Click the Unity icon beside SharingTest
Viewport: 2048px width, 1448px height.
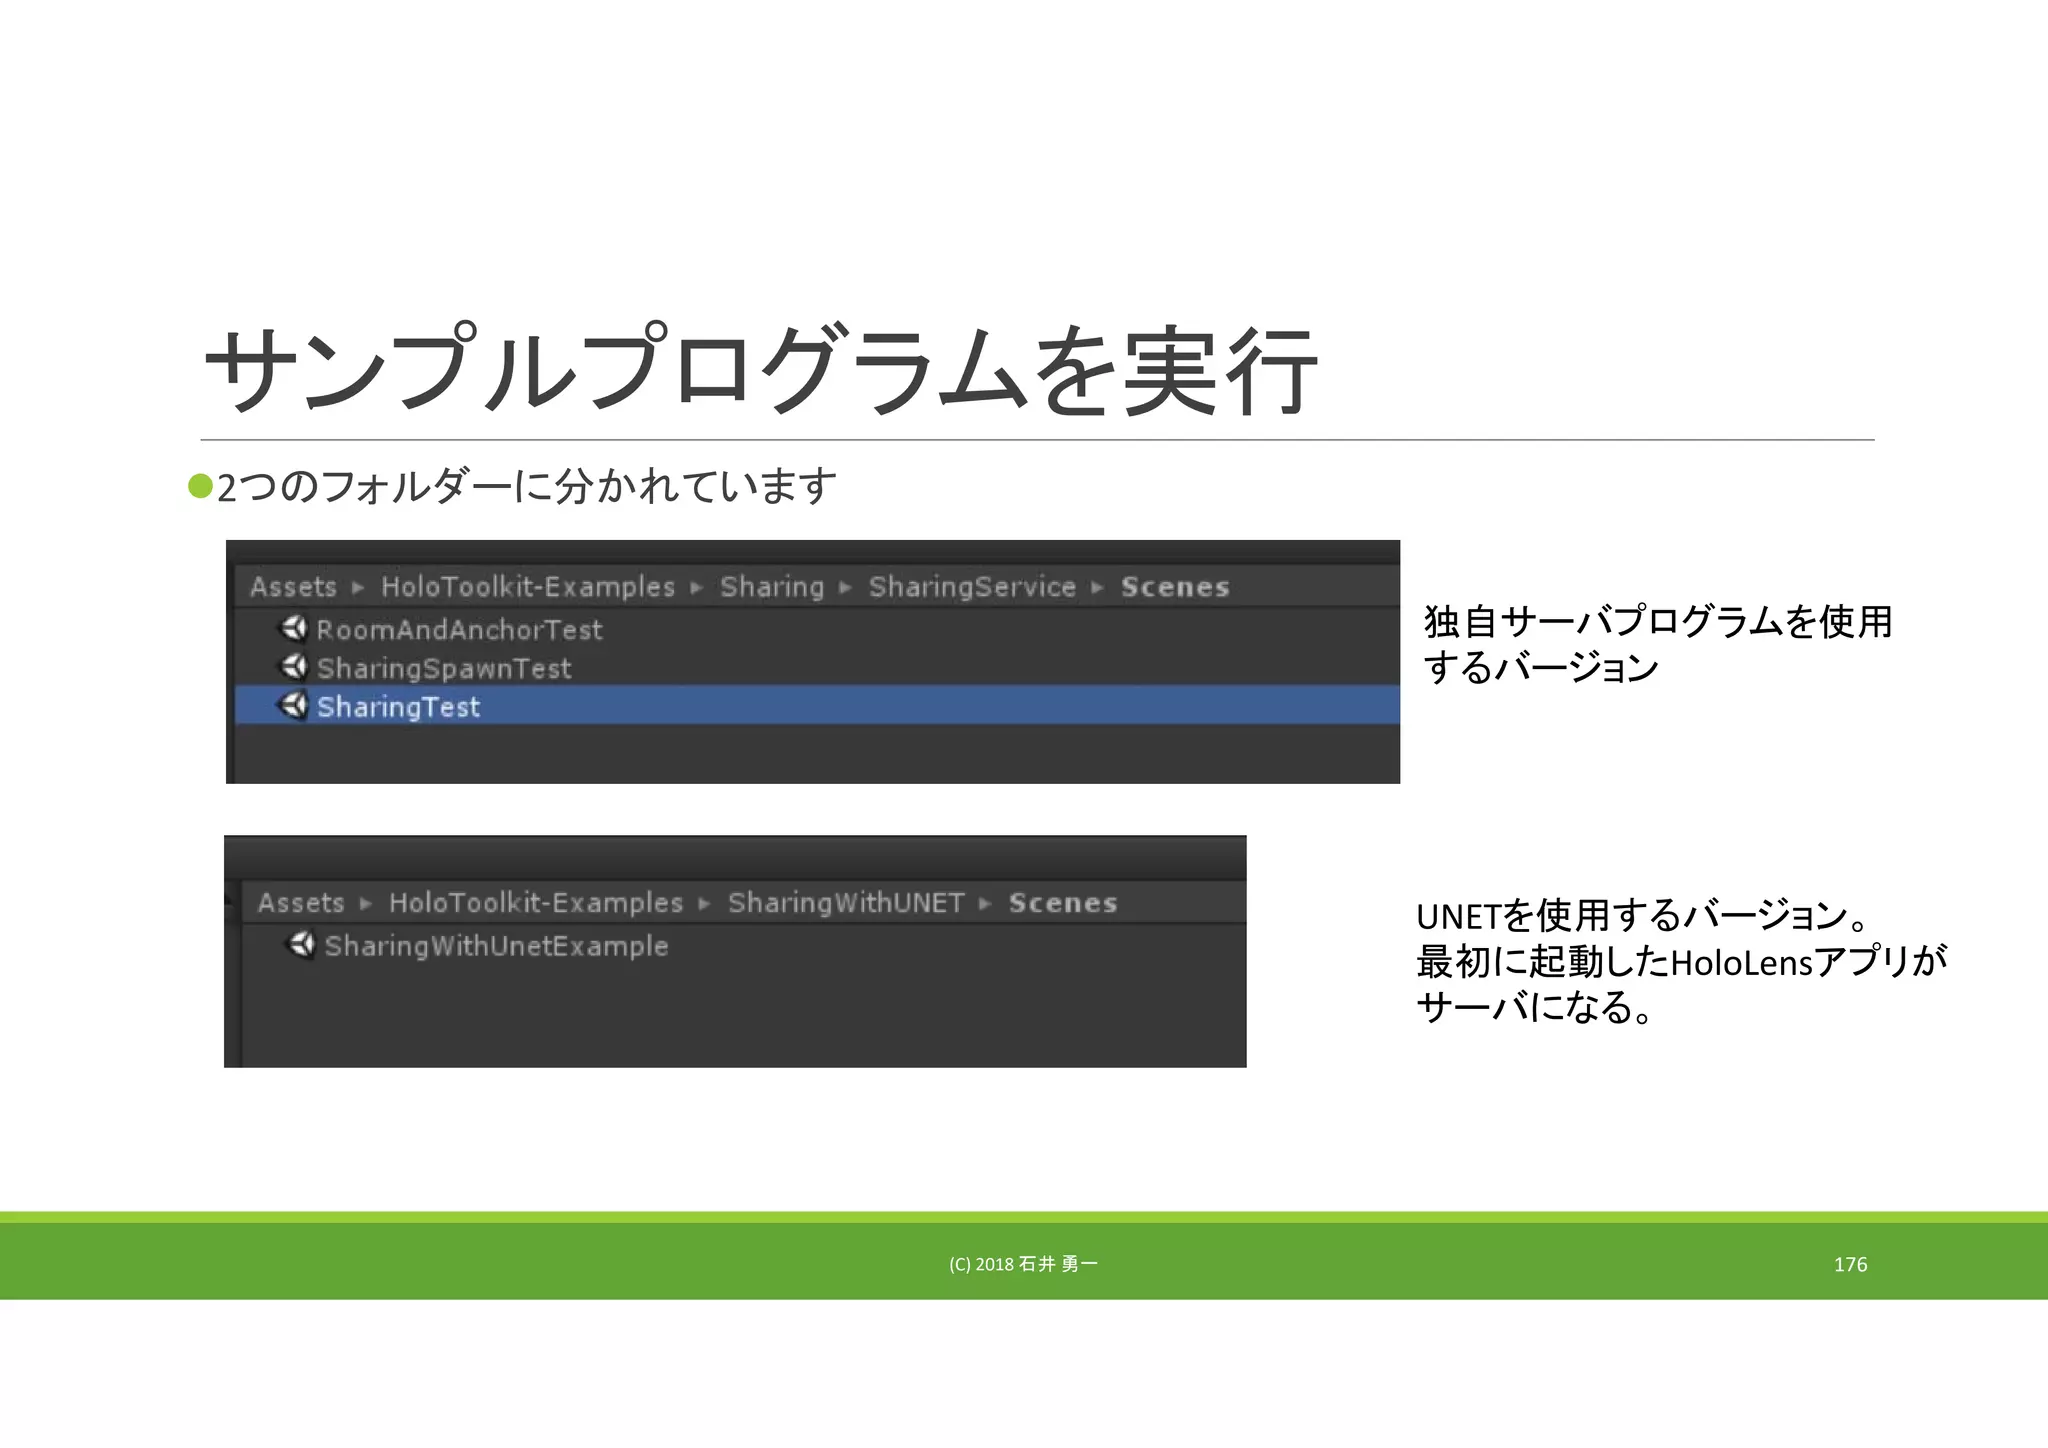click(x=293, y=705)
